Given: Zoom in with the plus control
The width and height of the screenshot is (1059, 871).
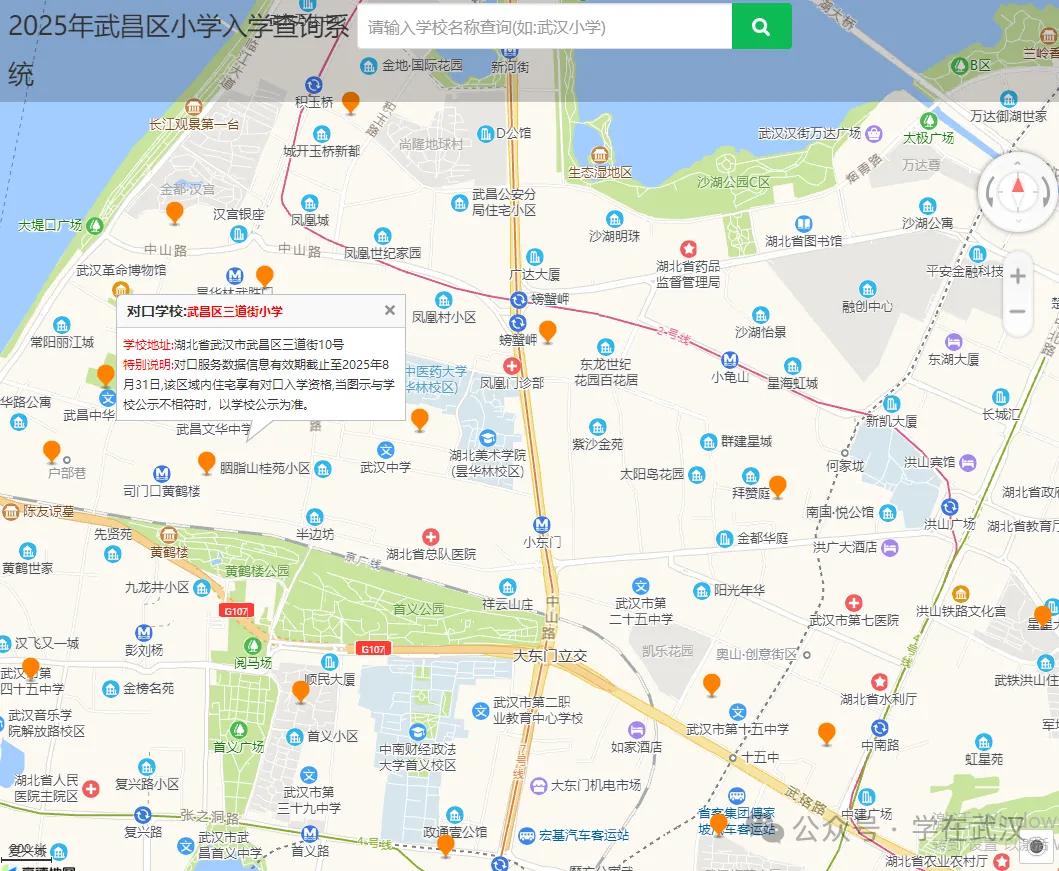Looking at the screenshot, I should click(x=1018, y=276).
